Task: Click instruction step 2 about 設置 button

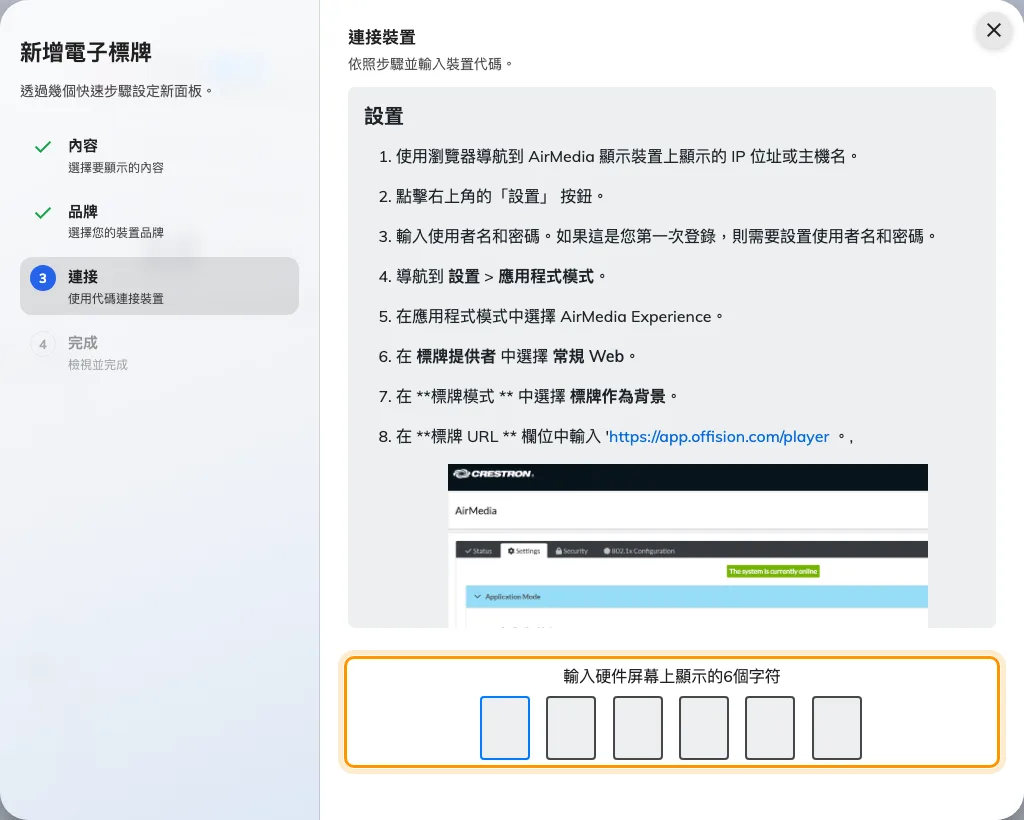Action: (492, 197)
